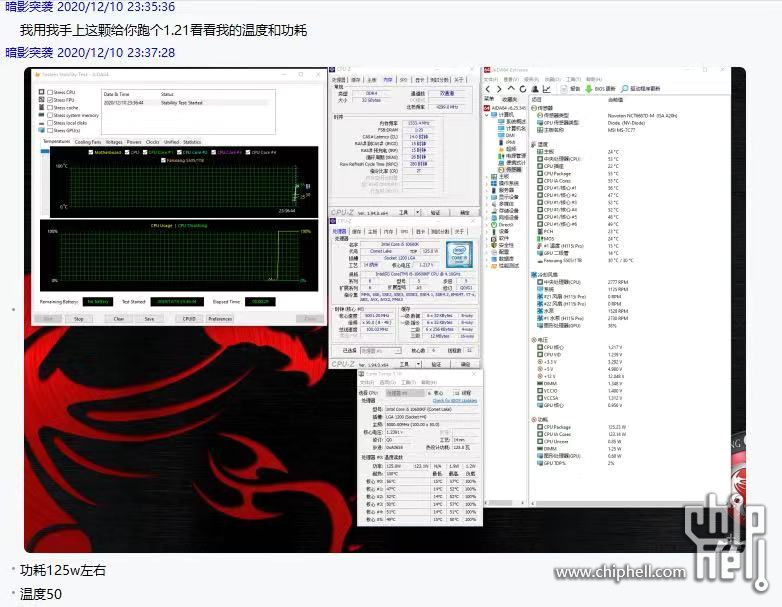Click Clear button in stability test
This screenshot has width=782, height=607.
point(119,319)
